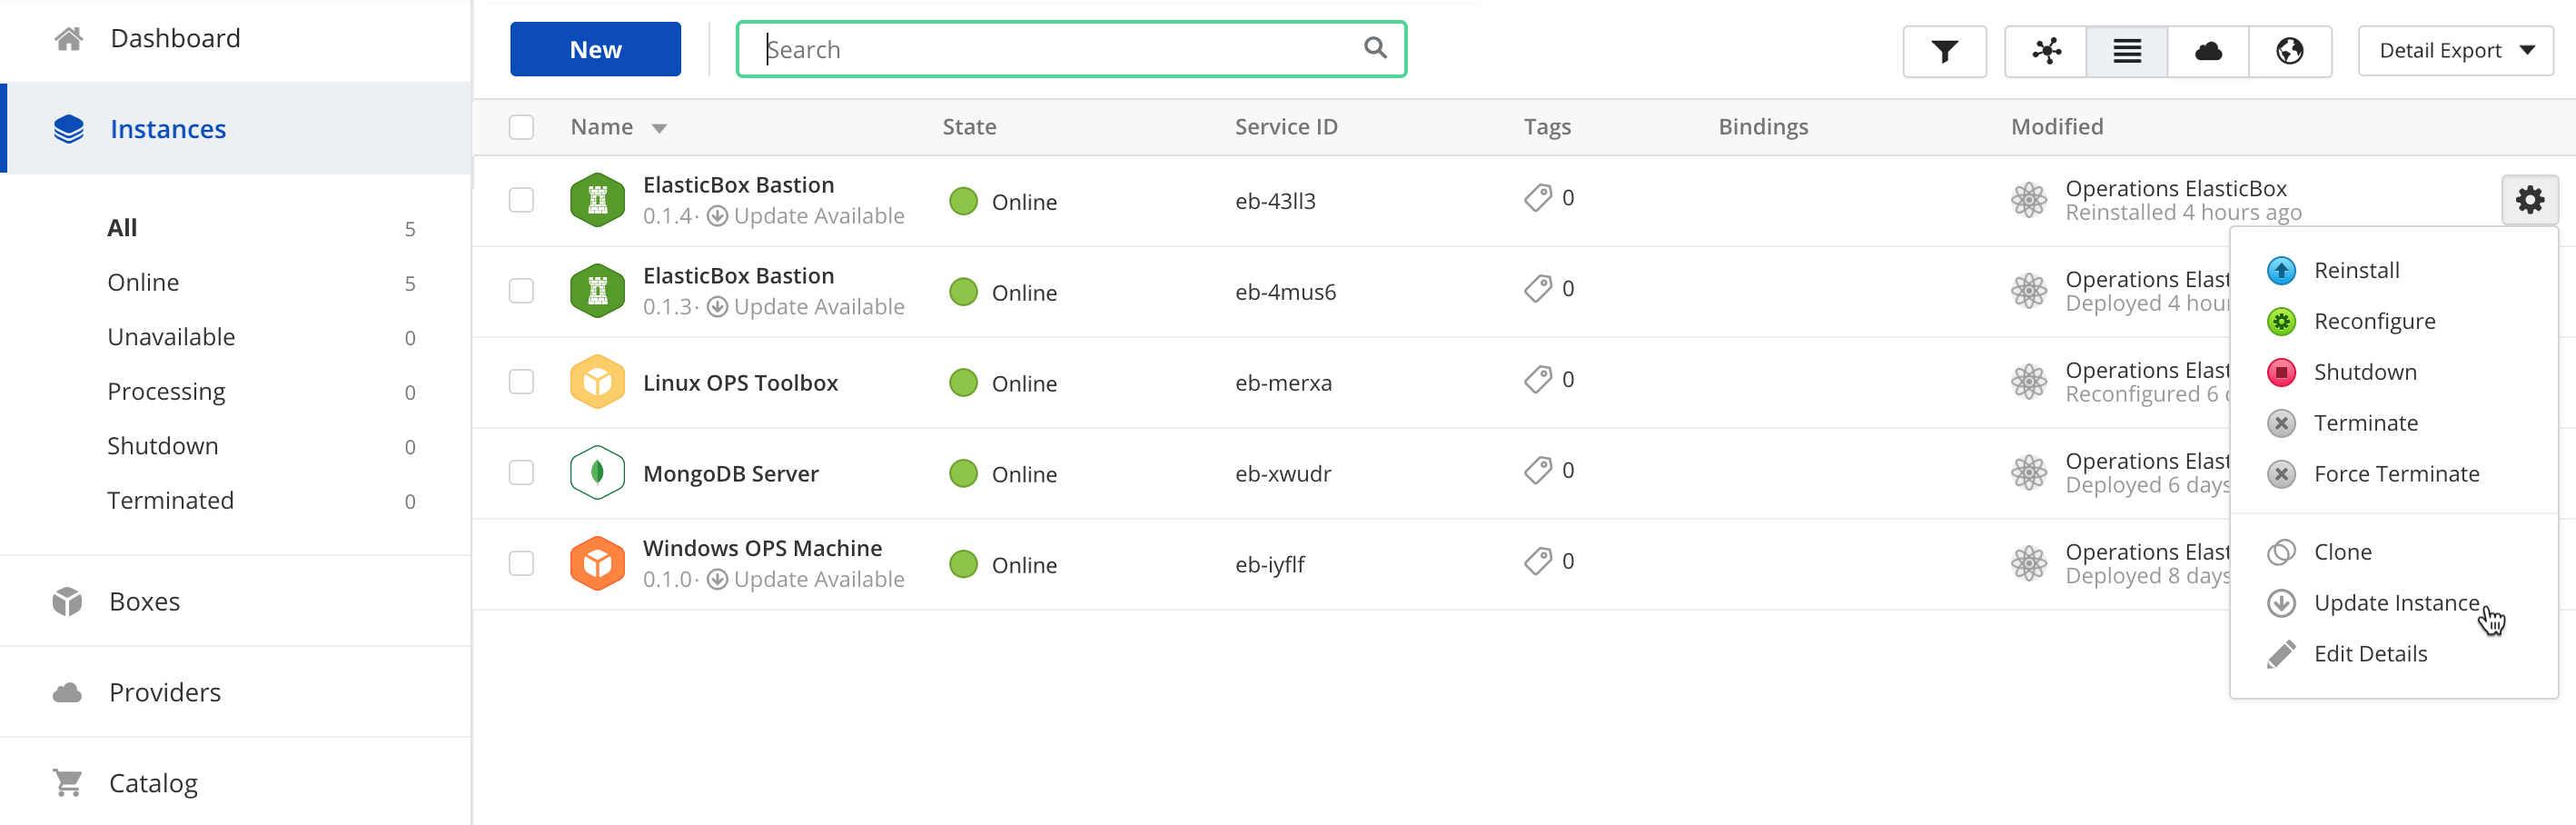Click the State column header

click(969, 127)
